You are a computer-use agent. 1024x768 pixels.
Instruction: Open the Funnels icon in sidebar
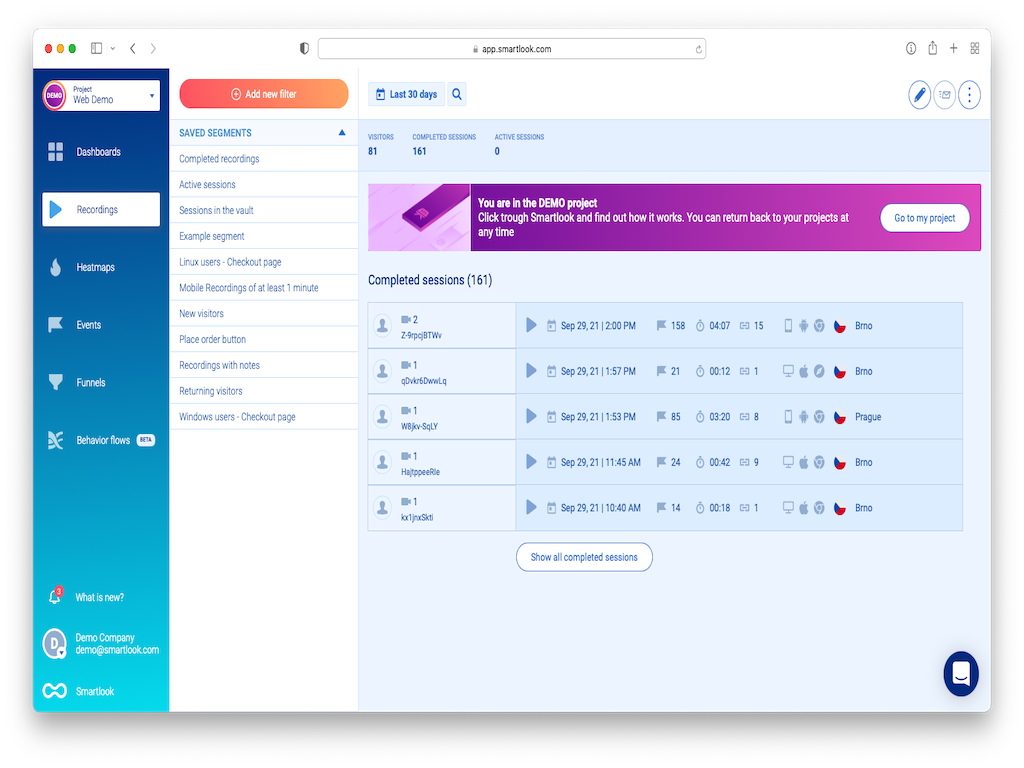56,382
